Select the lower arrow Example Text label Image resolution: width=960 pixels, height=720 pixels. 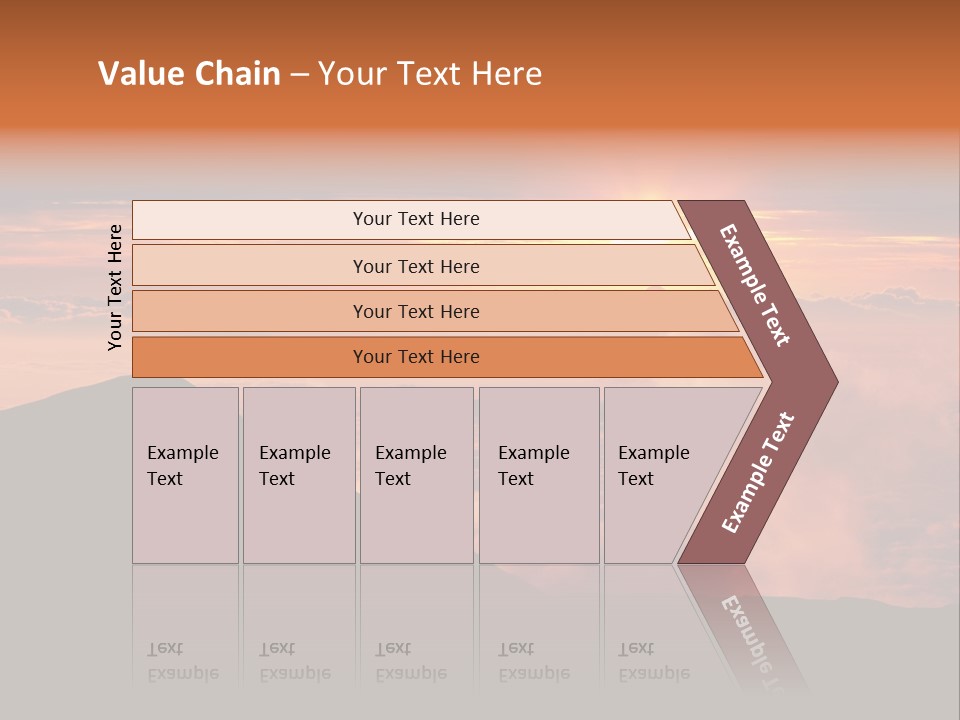(757, 472)
